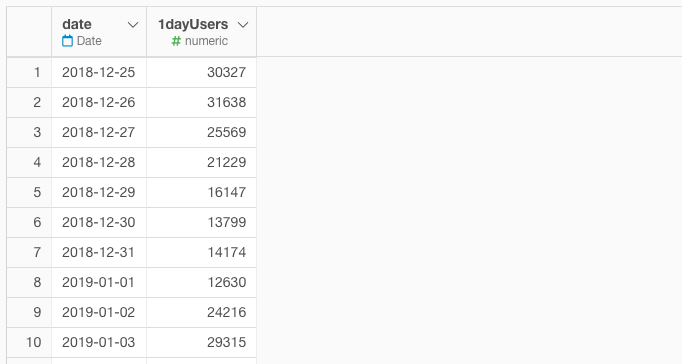The image size is (682, 364).
Task: Click the Date calendar type icon
Action: tap(67, 41)
